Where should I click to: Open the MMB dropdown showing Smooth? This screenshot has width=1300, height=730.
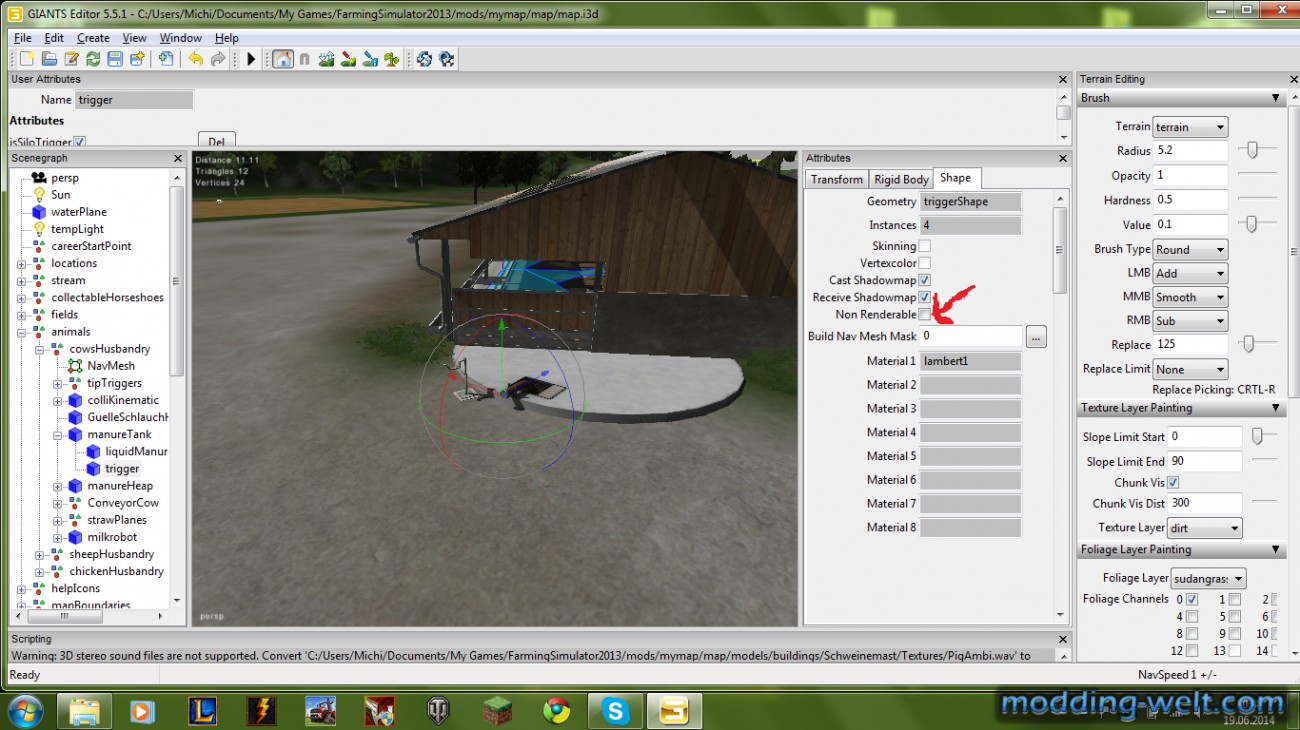[x=1190, y=297]
